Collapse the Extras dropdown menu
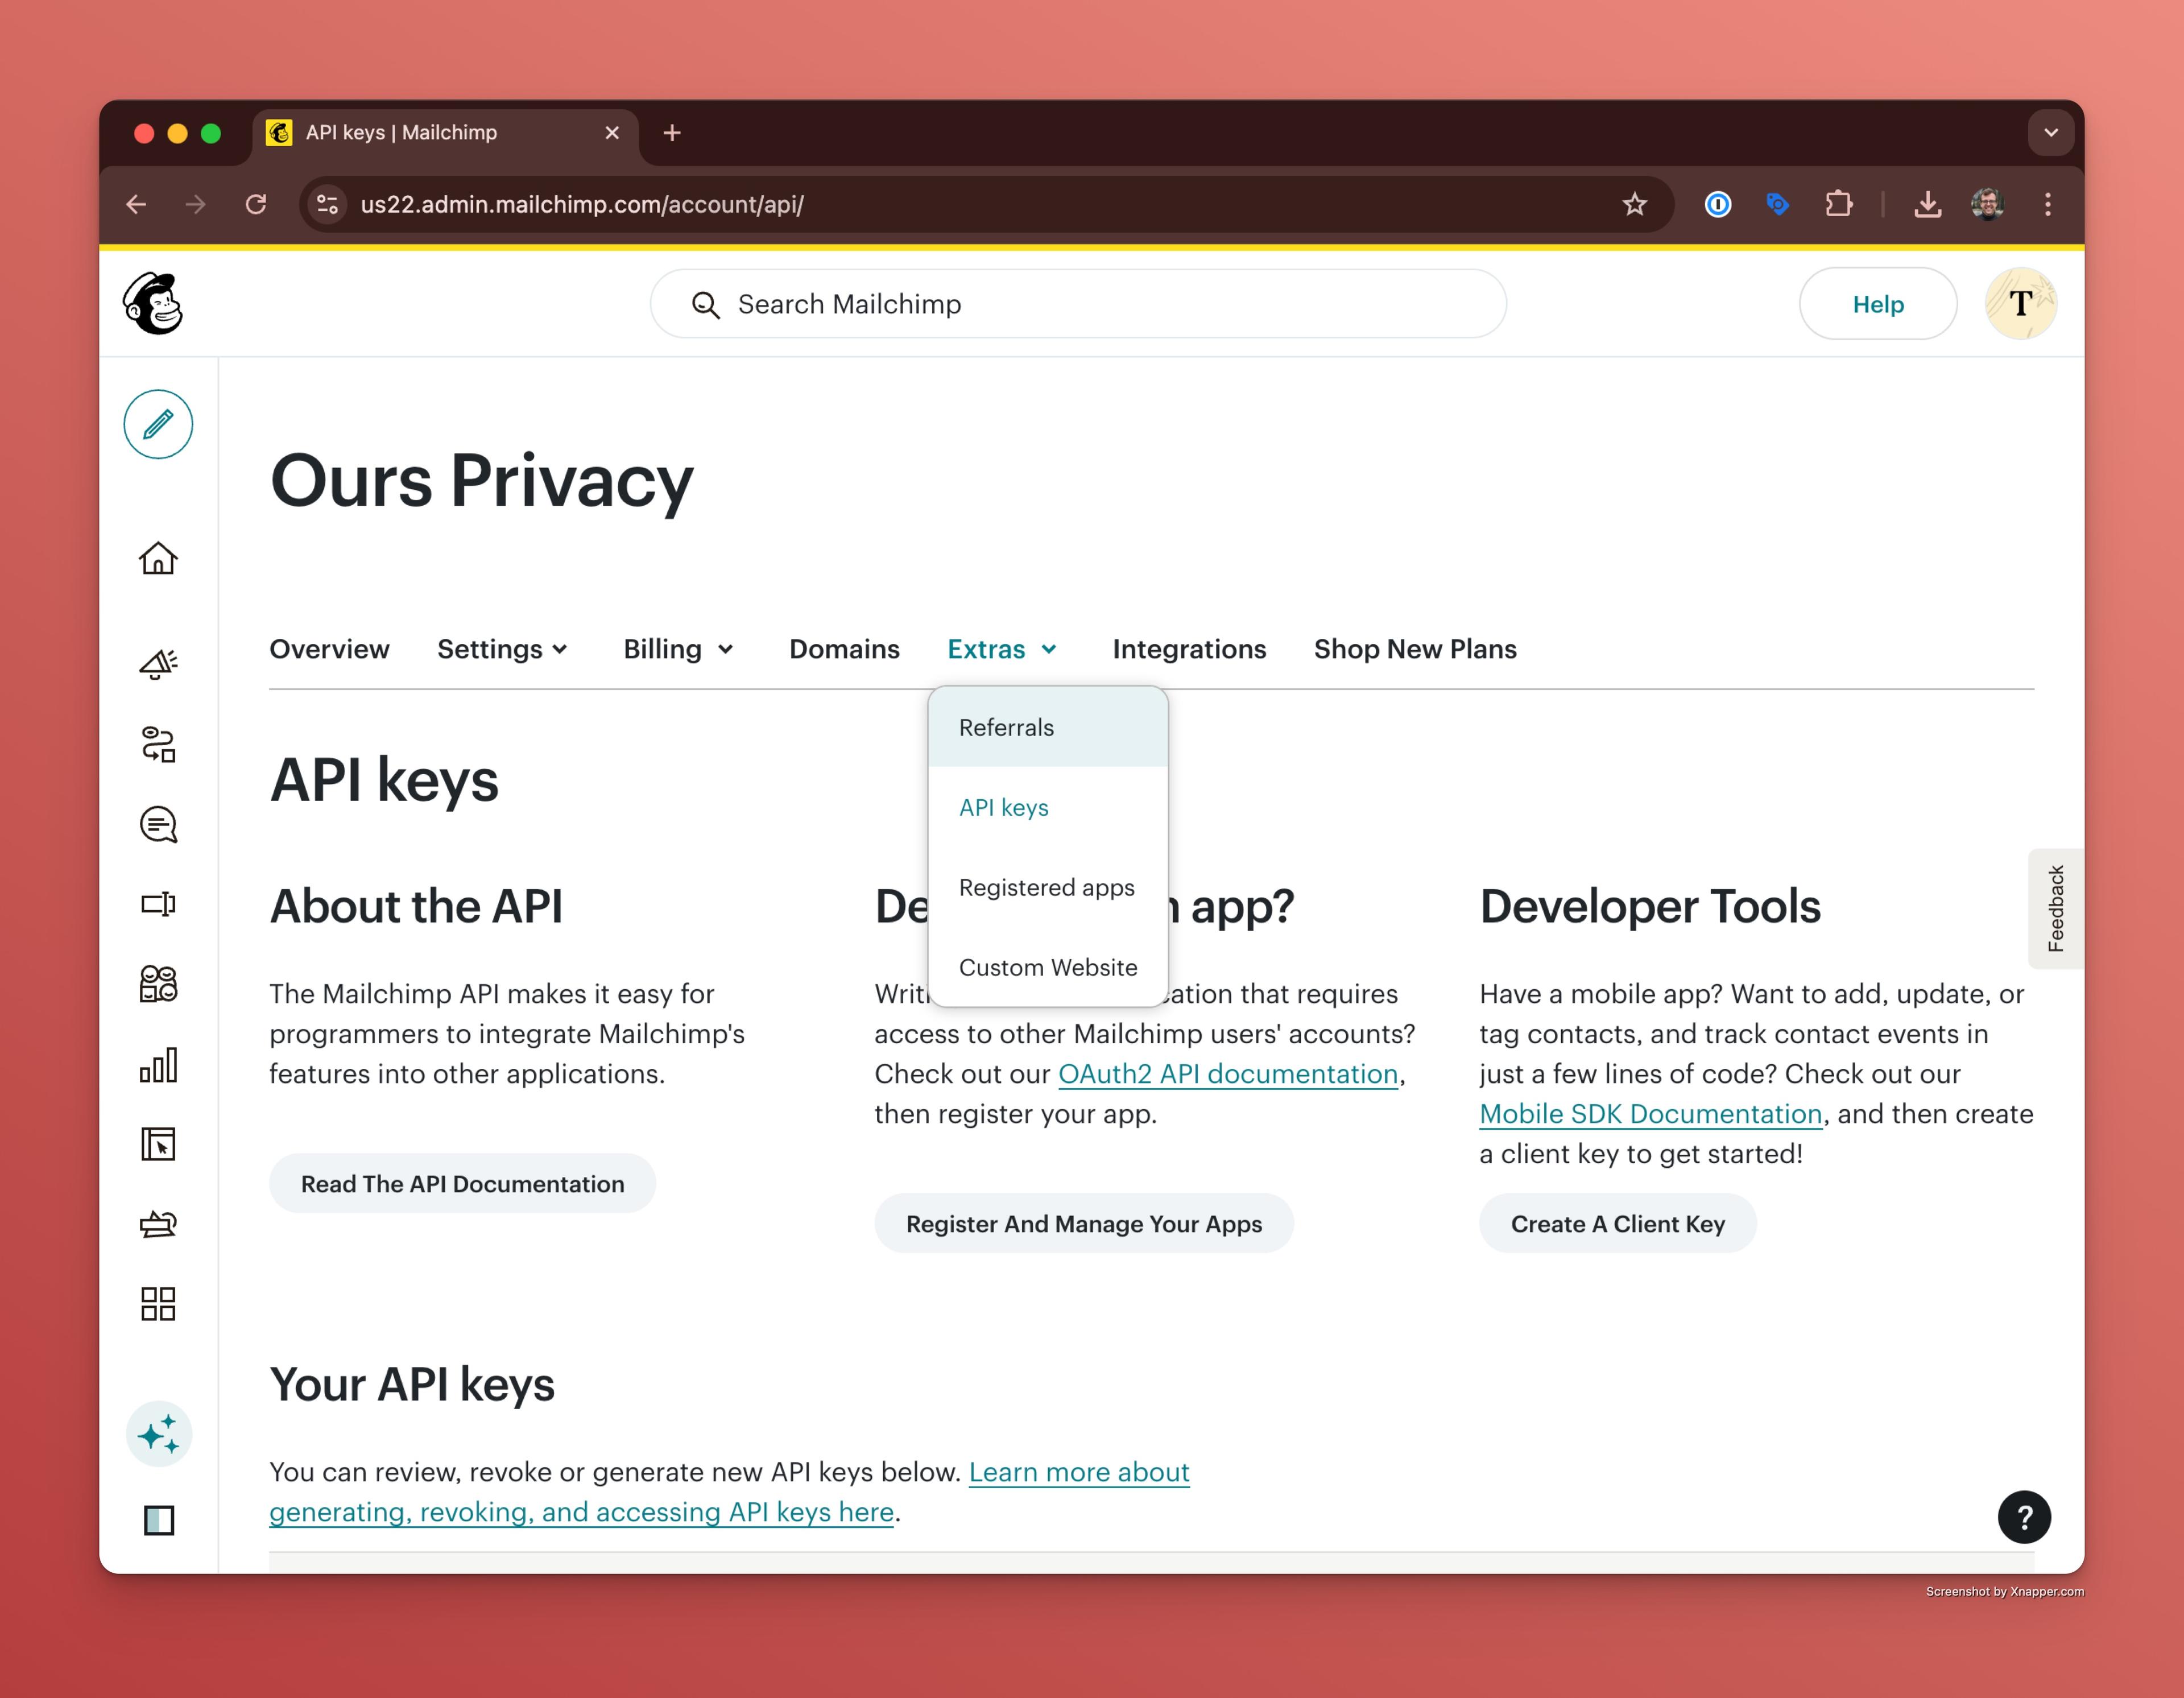This screenshot has height=1698, width=2184. 1002,649
